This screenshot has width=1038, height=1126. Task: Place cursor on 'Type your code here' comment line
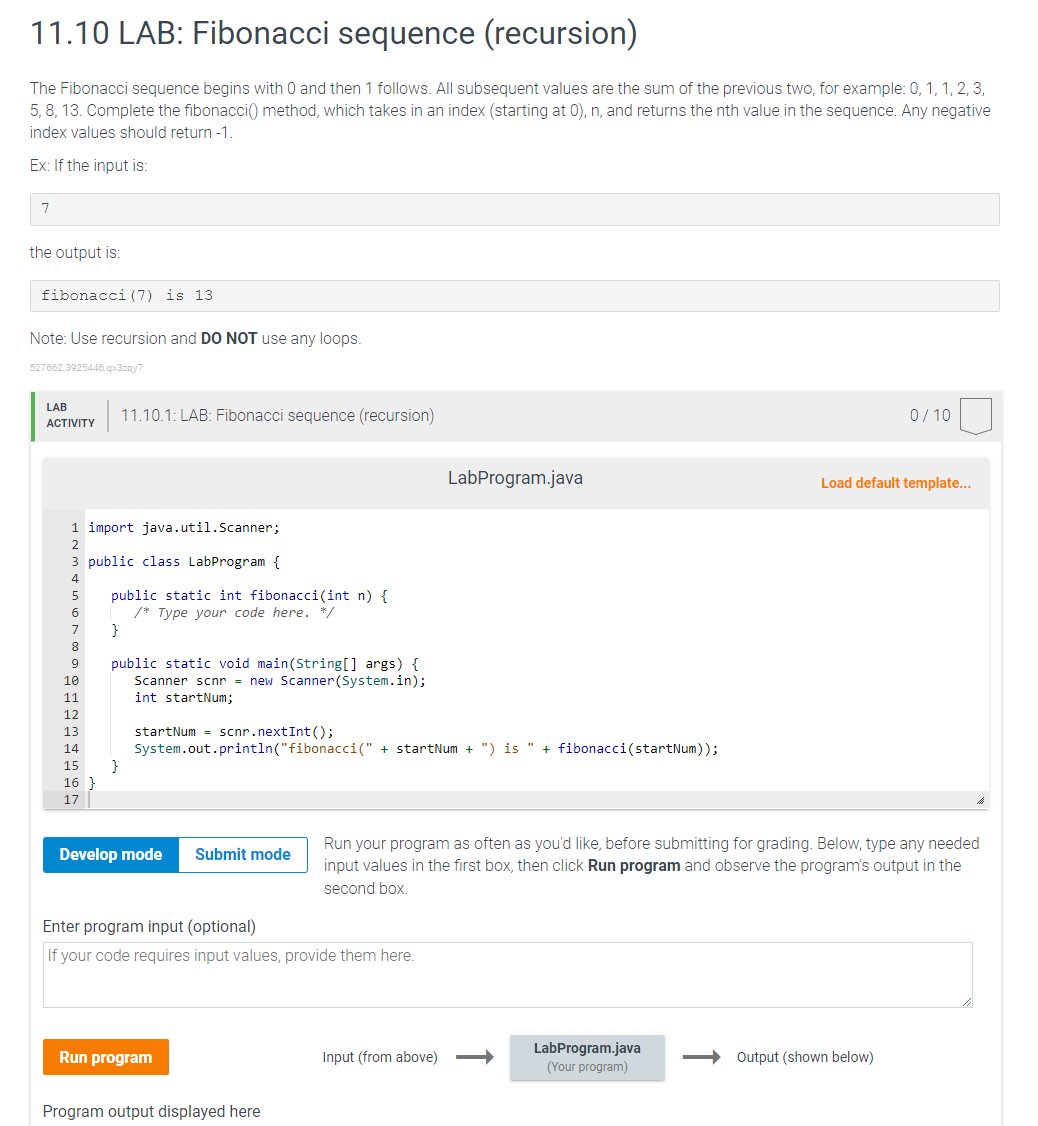pos(234,612)
